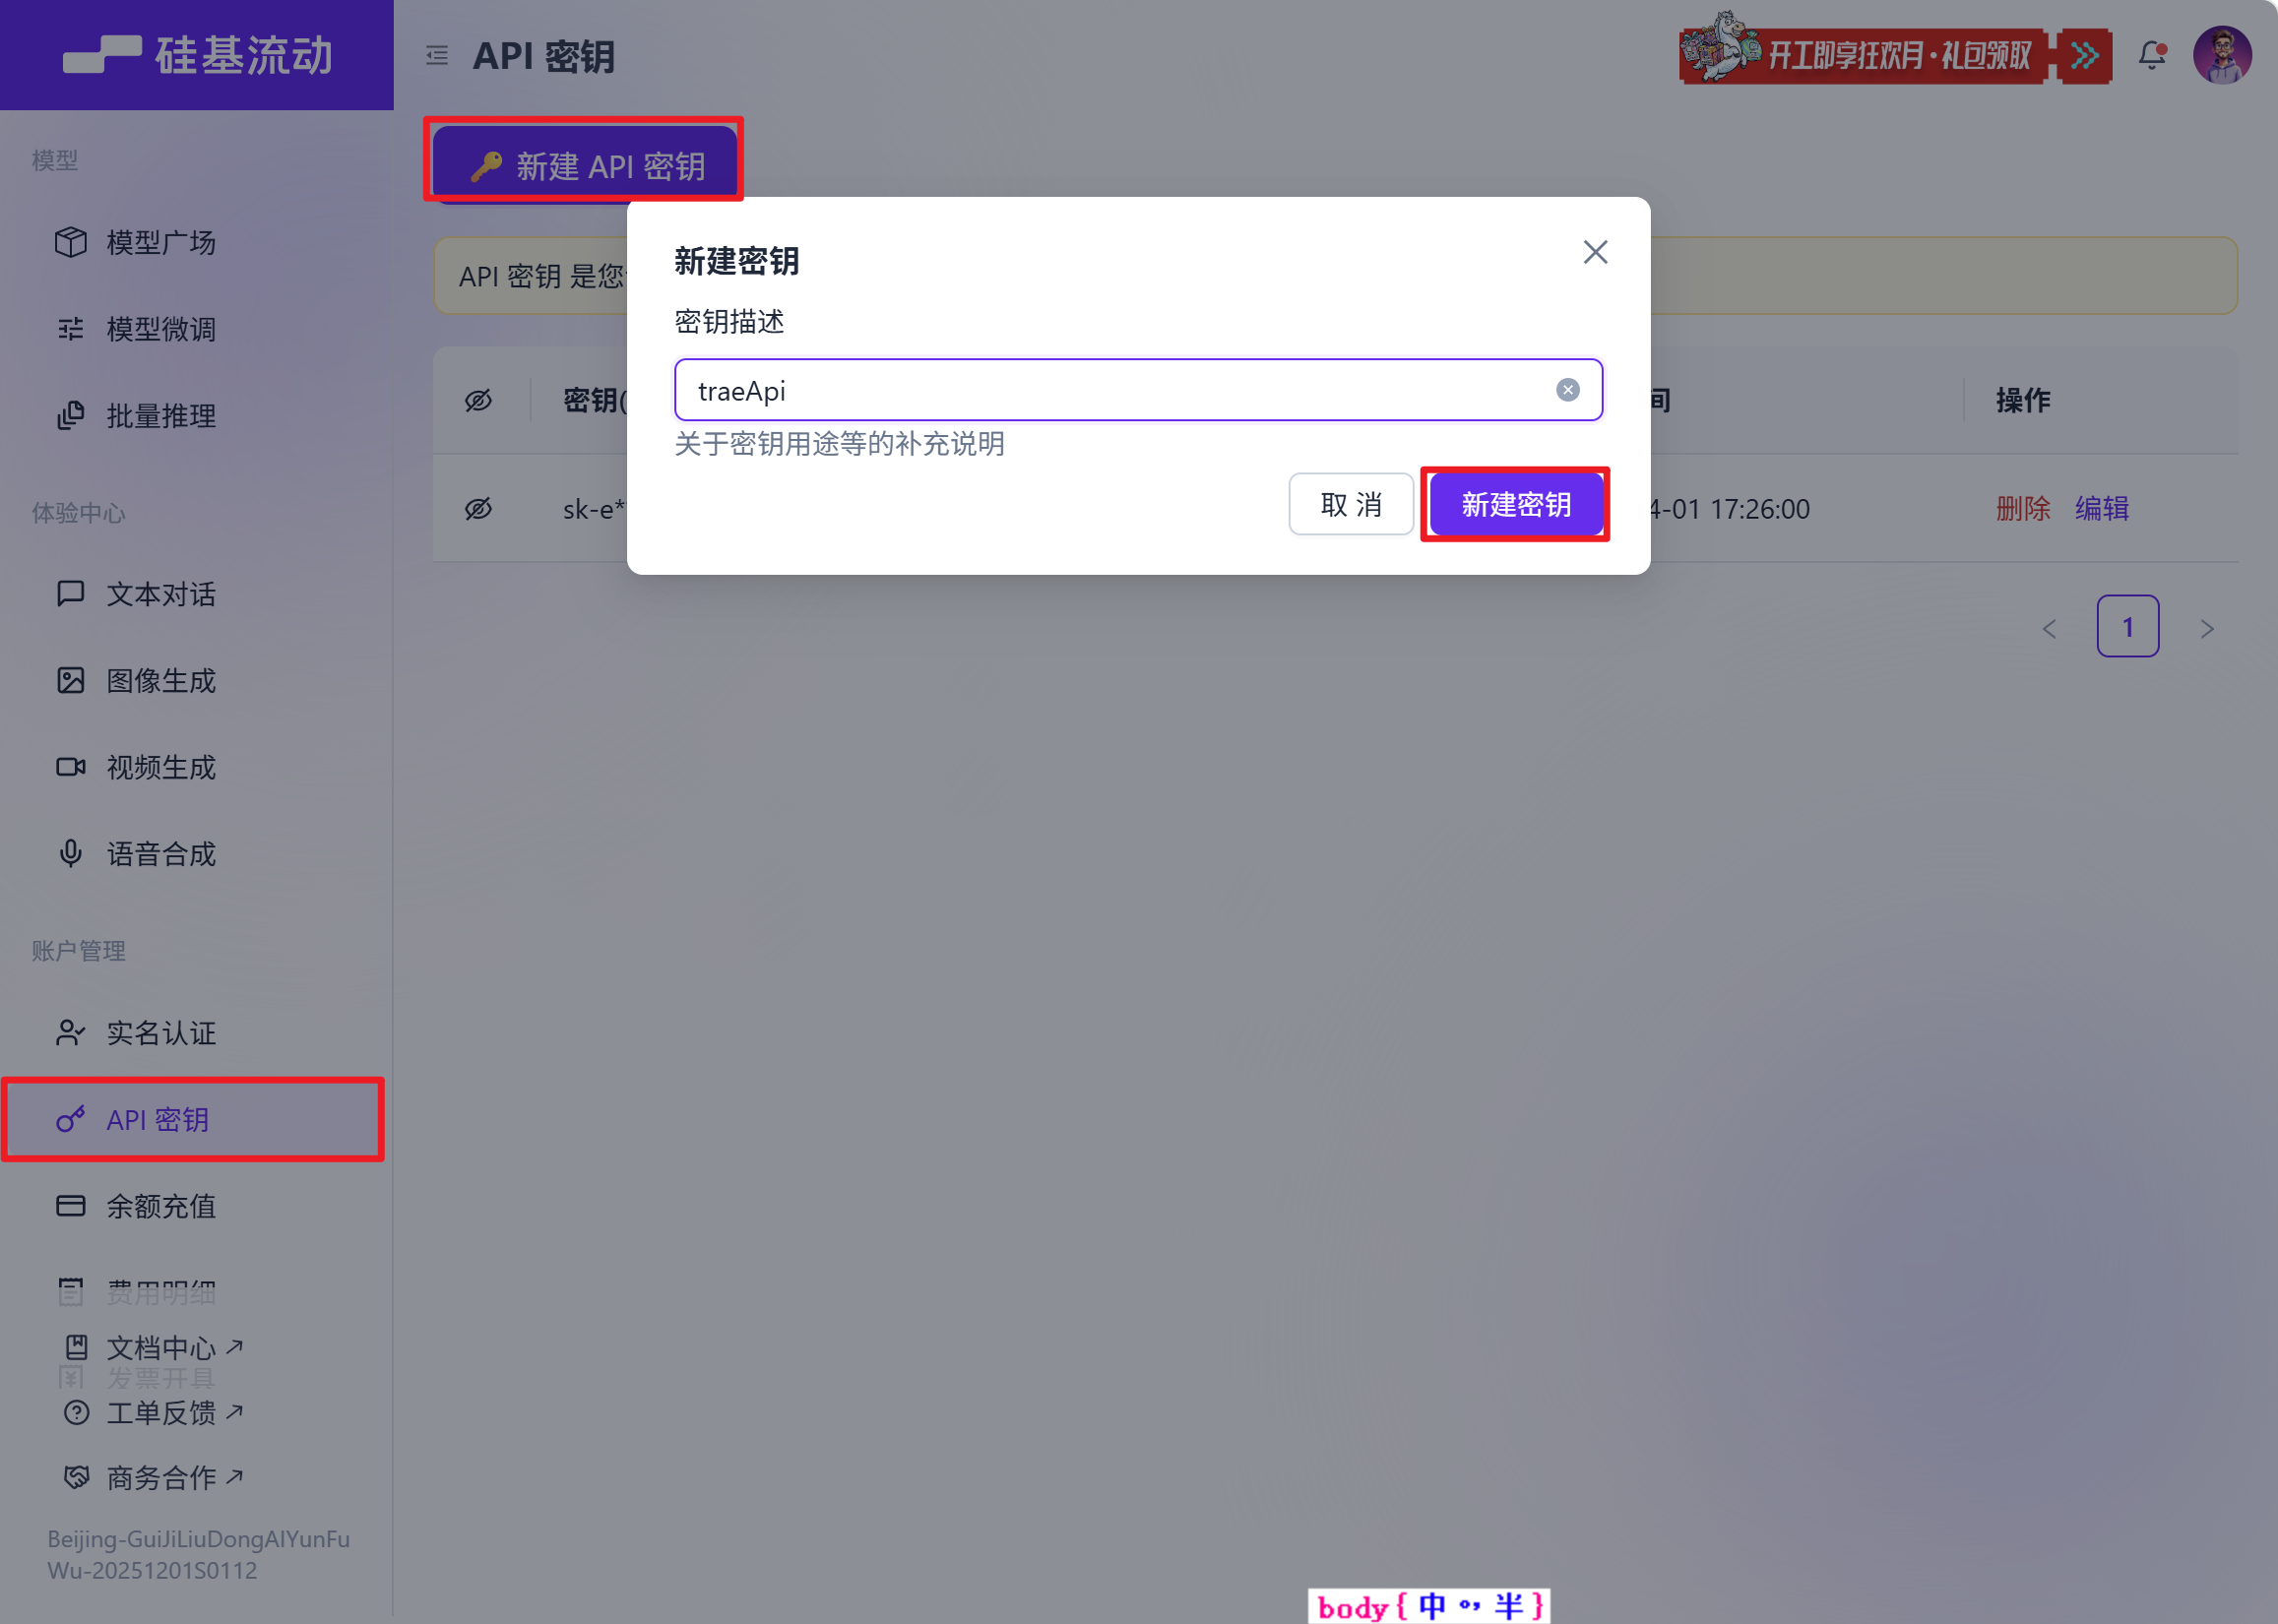Click the 余额充值 card icon

(x=70, y=1206)
